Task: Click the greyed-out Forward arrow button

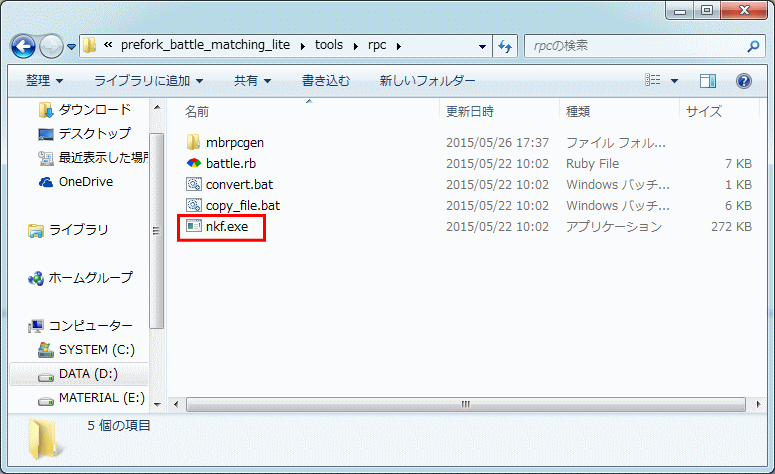Action: click(x=51, y=46)
